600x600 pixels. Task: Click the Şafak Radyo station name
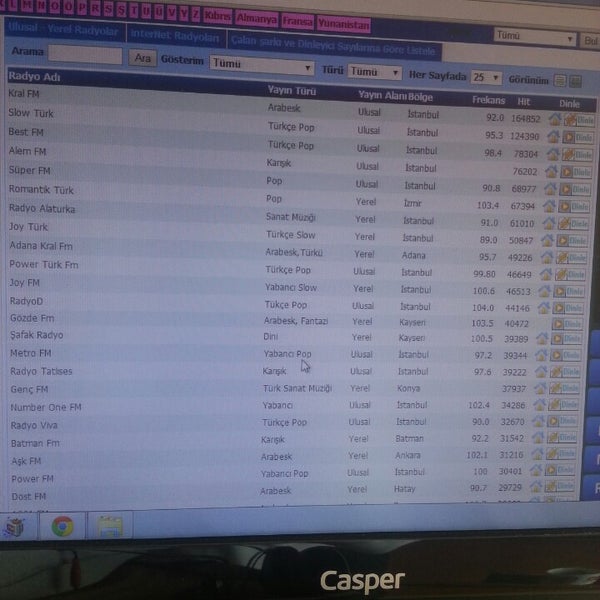point(37,335)
